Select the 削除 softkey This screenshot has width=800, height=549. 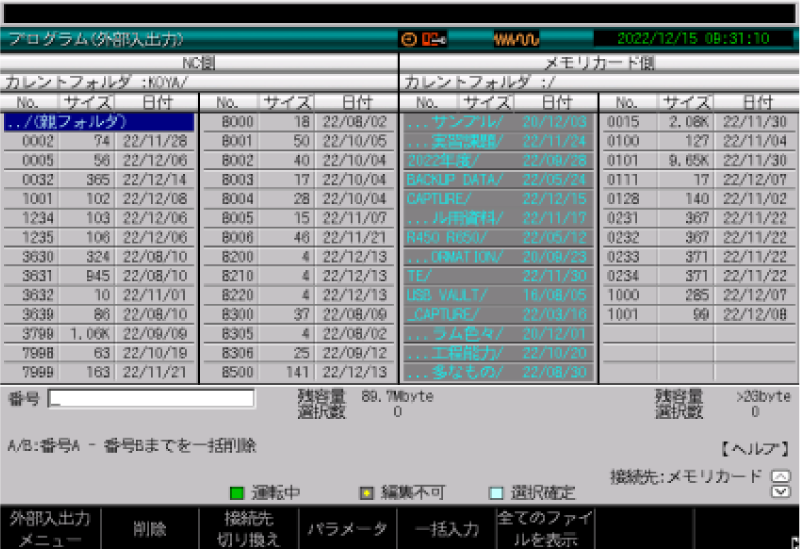[x=149, y=528]
